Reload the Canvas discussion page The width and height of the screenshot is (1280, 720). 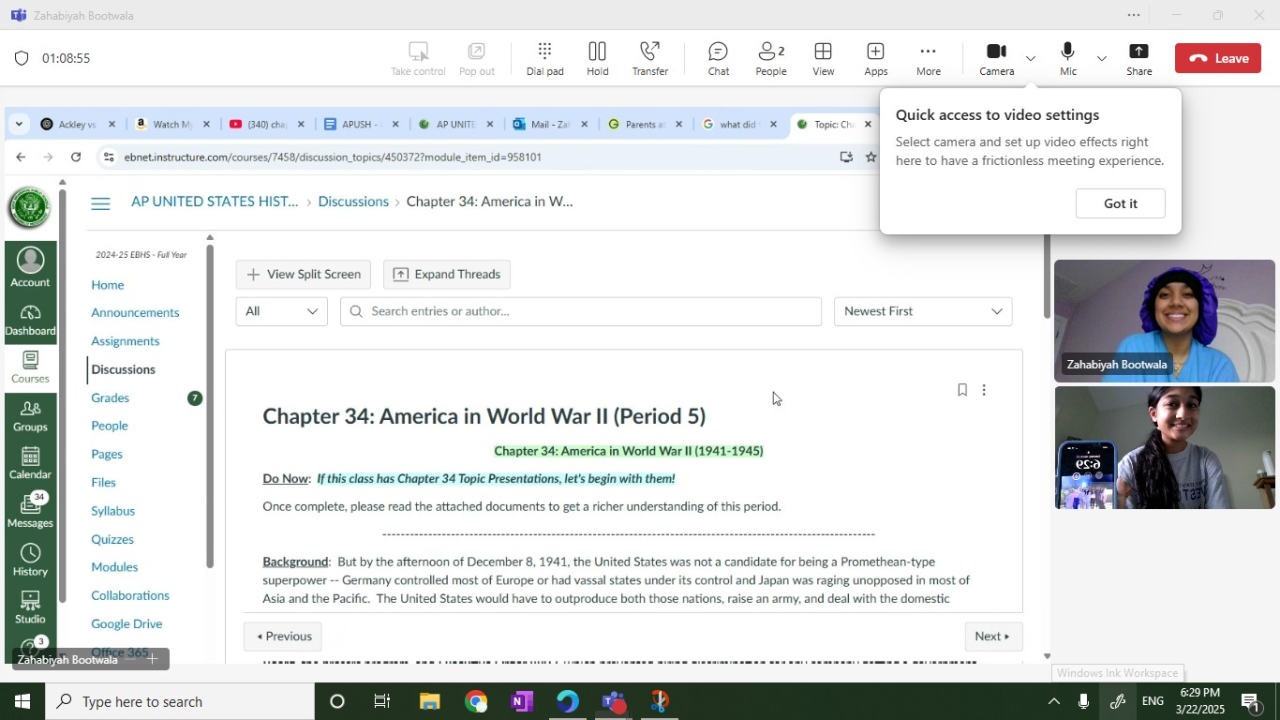tap(76, 157)
